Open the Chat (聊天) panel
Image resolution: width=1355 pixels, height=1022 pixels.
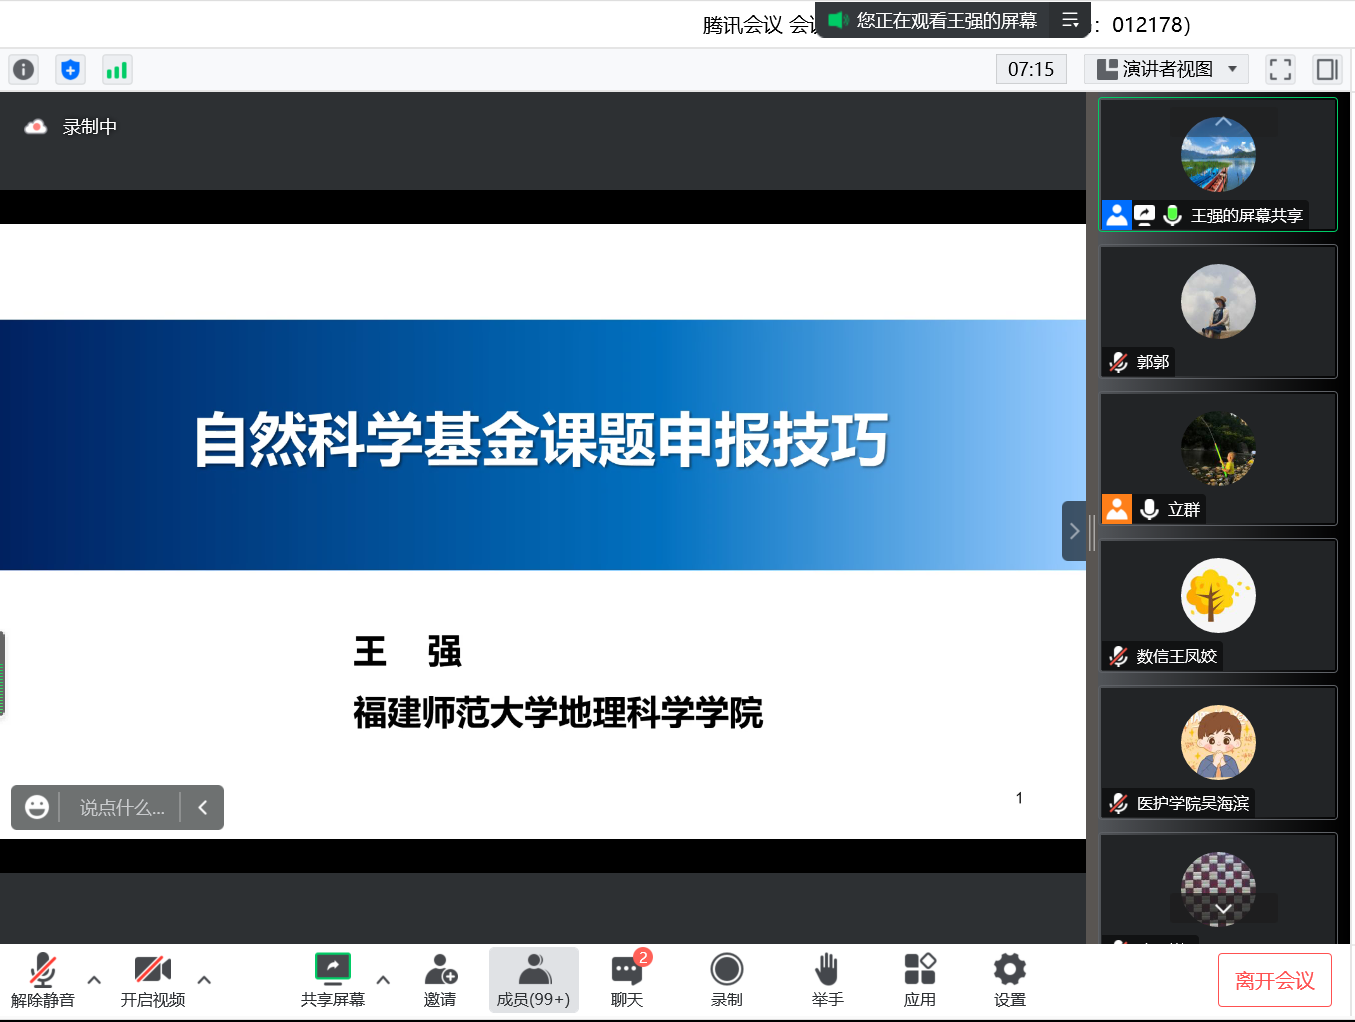(x=627, y=979)
